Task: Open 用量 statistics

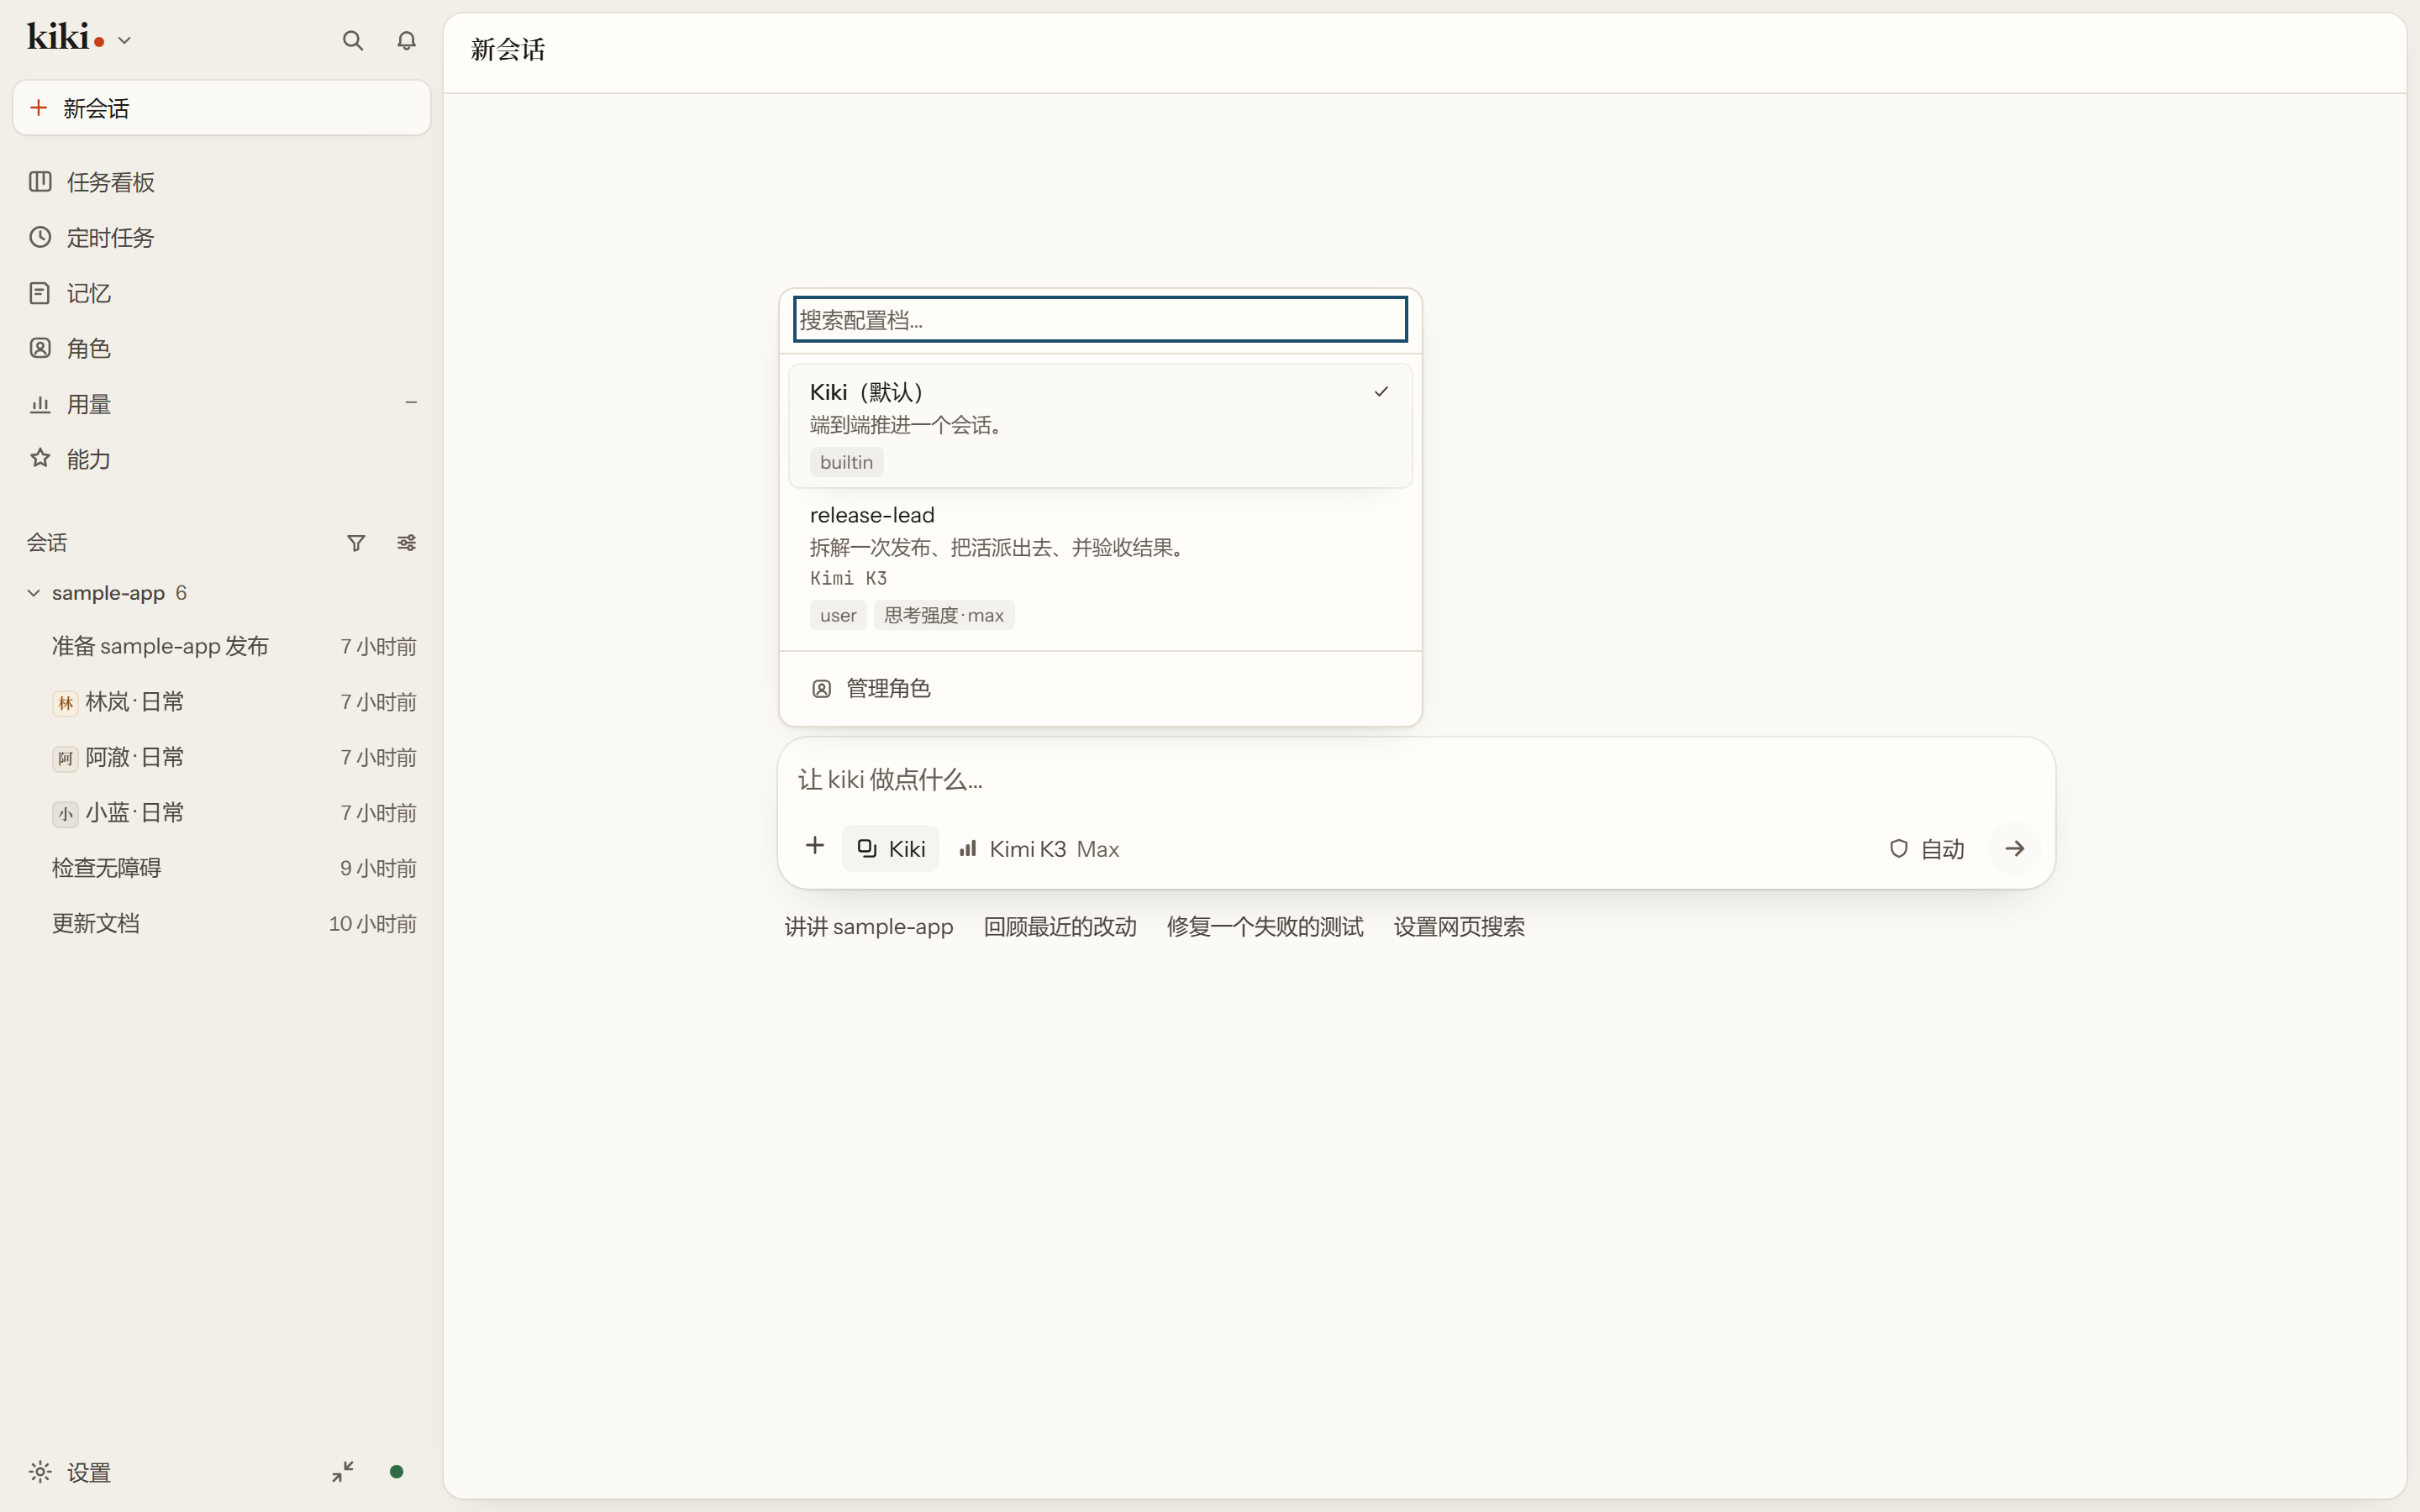Action: coord(221,404)
